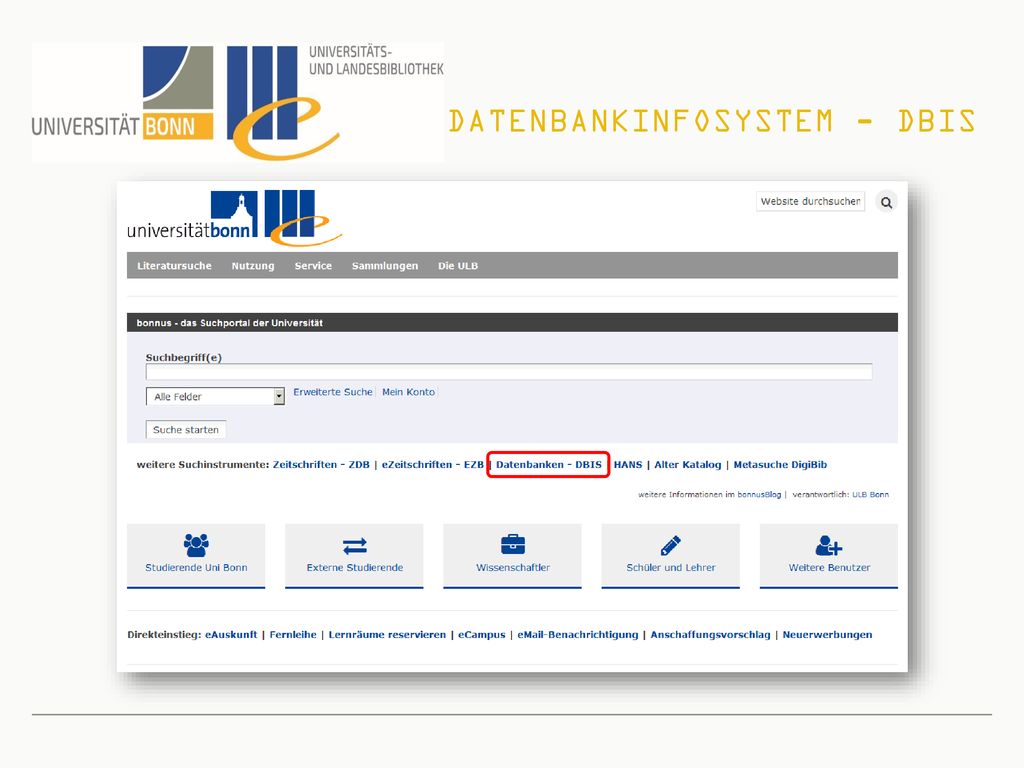Open the Literatursuche menu

(174, 266)
